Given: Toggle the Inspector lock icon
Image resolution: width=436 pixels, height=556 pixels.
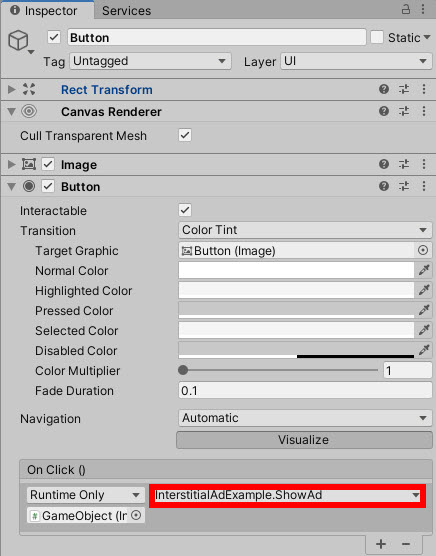Looking at the screenshot, I should pyautogui.click(x=406, y=9).
